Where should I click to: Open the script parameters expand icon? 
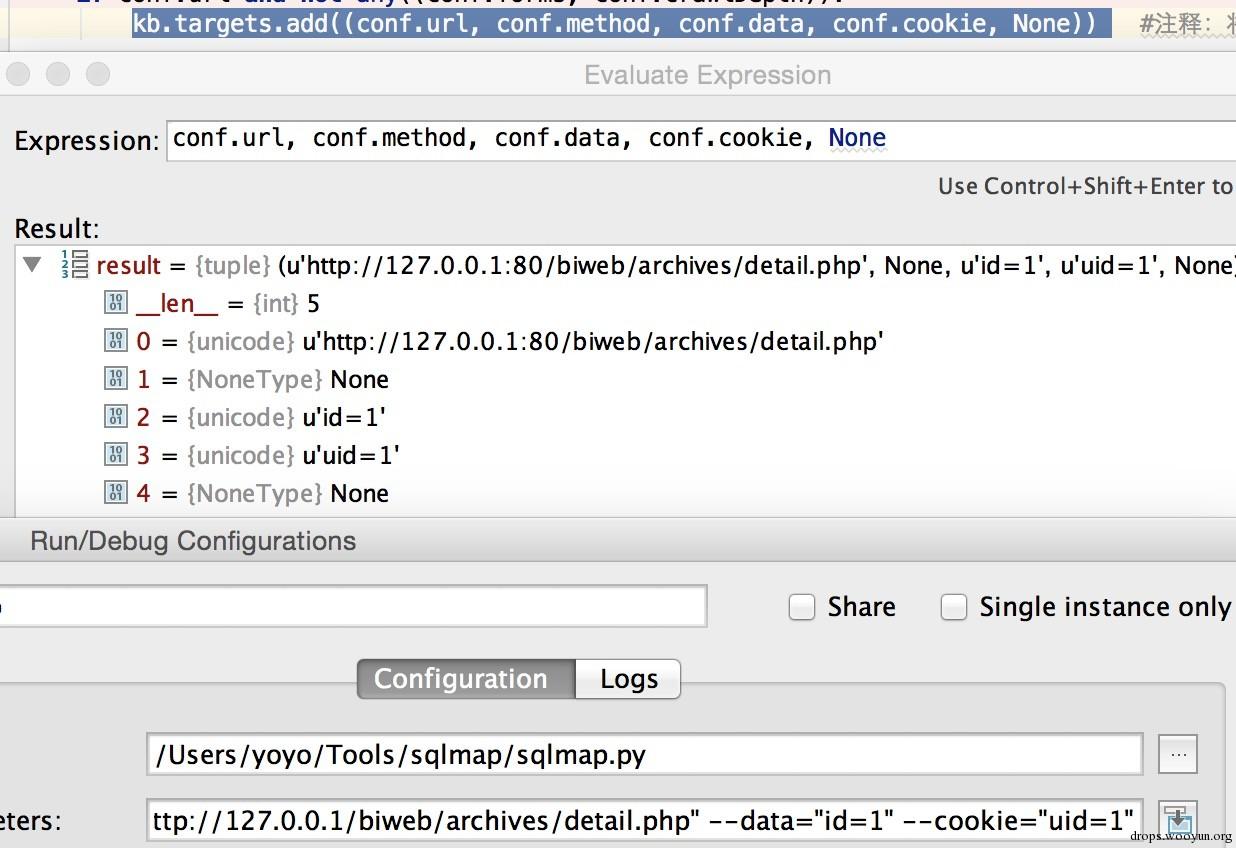1178,819
